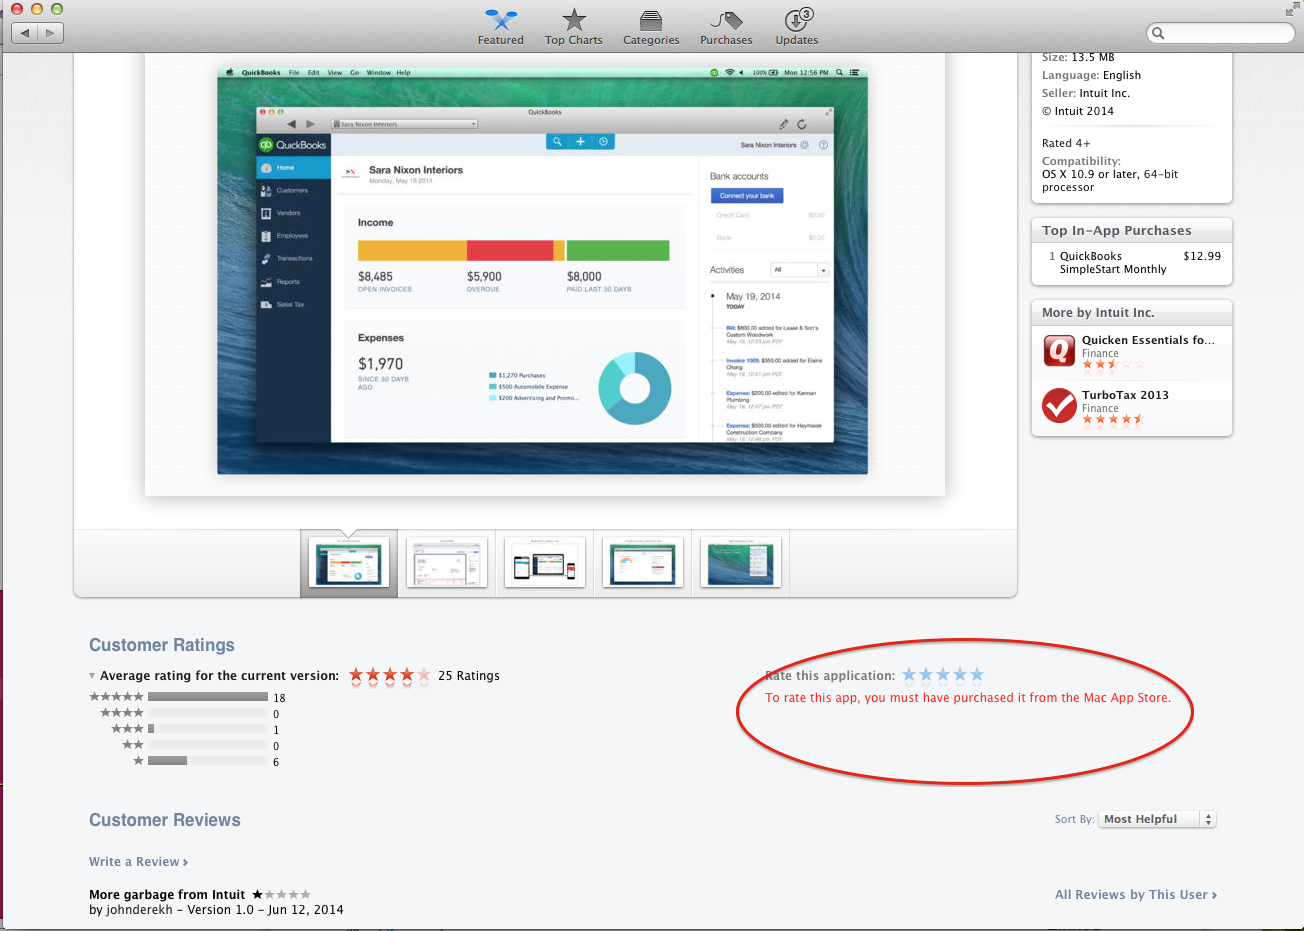Click the search magnifier icon

pyautogui.click(x=1158, y=33)
